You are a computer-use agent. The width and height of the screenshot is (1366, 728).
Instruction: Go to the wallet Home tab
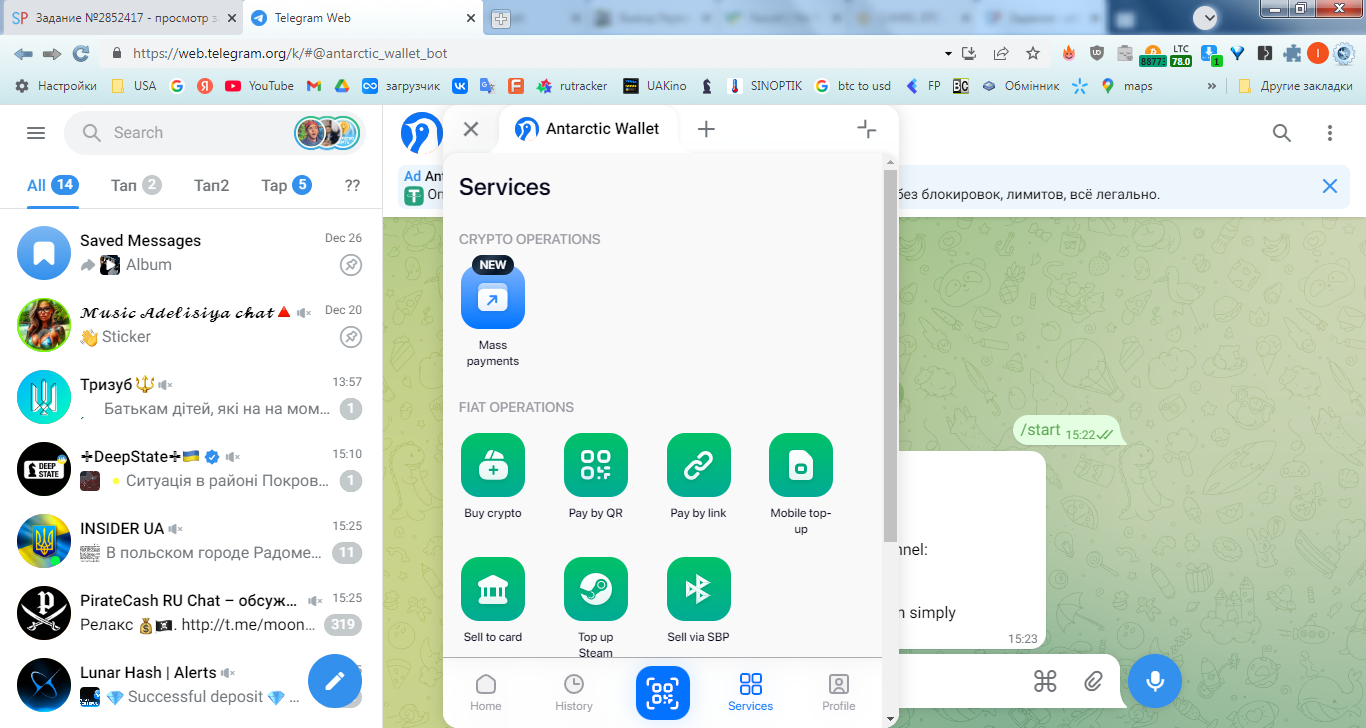(486, 692)
